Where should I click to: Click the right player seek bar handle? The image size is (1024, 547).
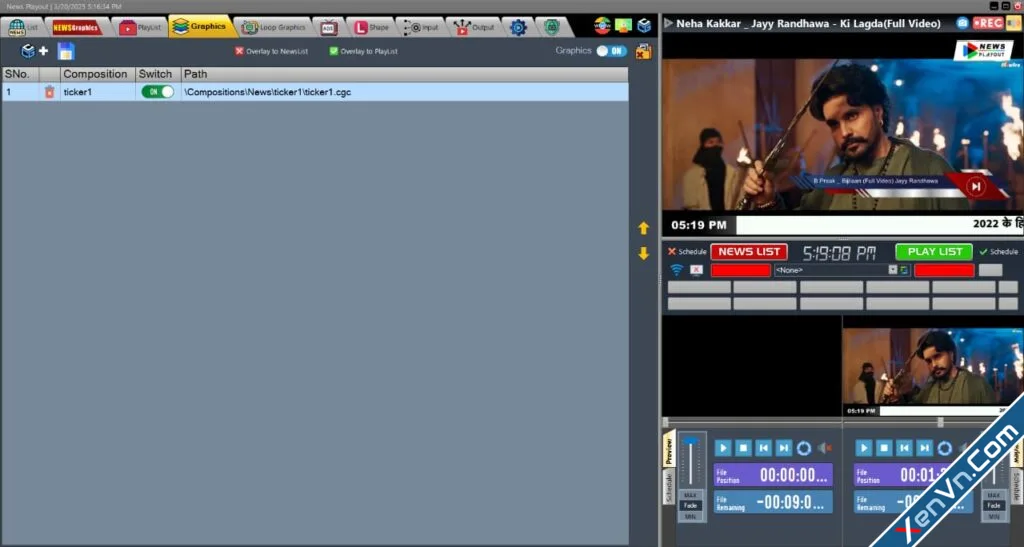pos(940,422)
